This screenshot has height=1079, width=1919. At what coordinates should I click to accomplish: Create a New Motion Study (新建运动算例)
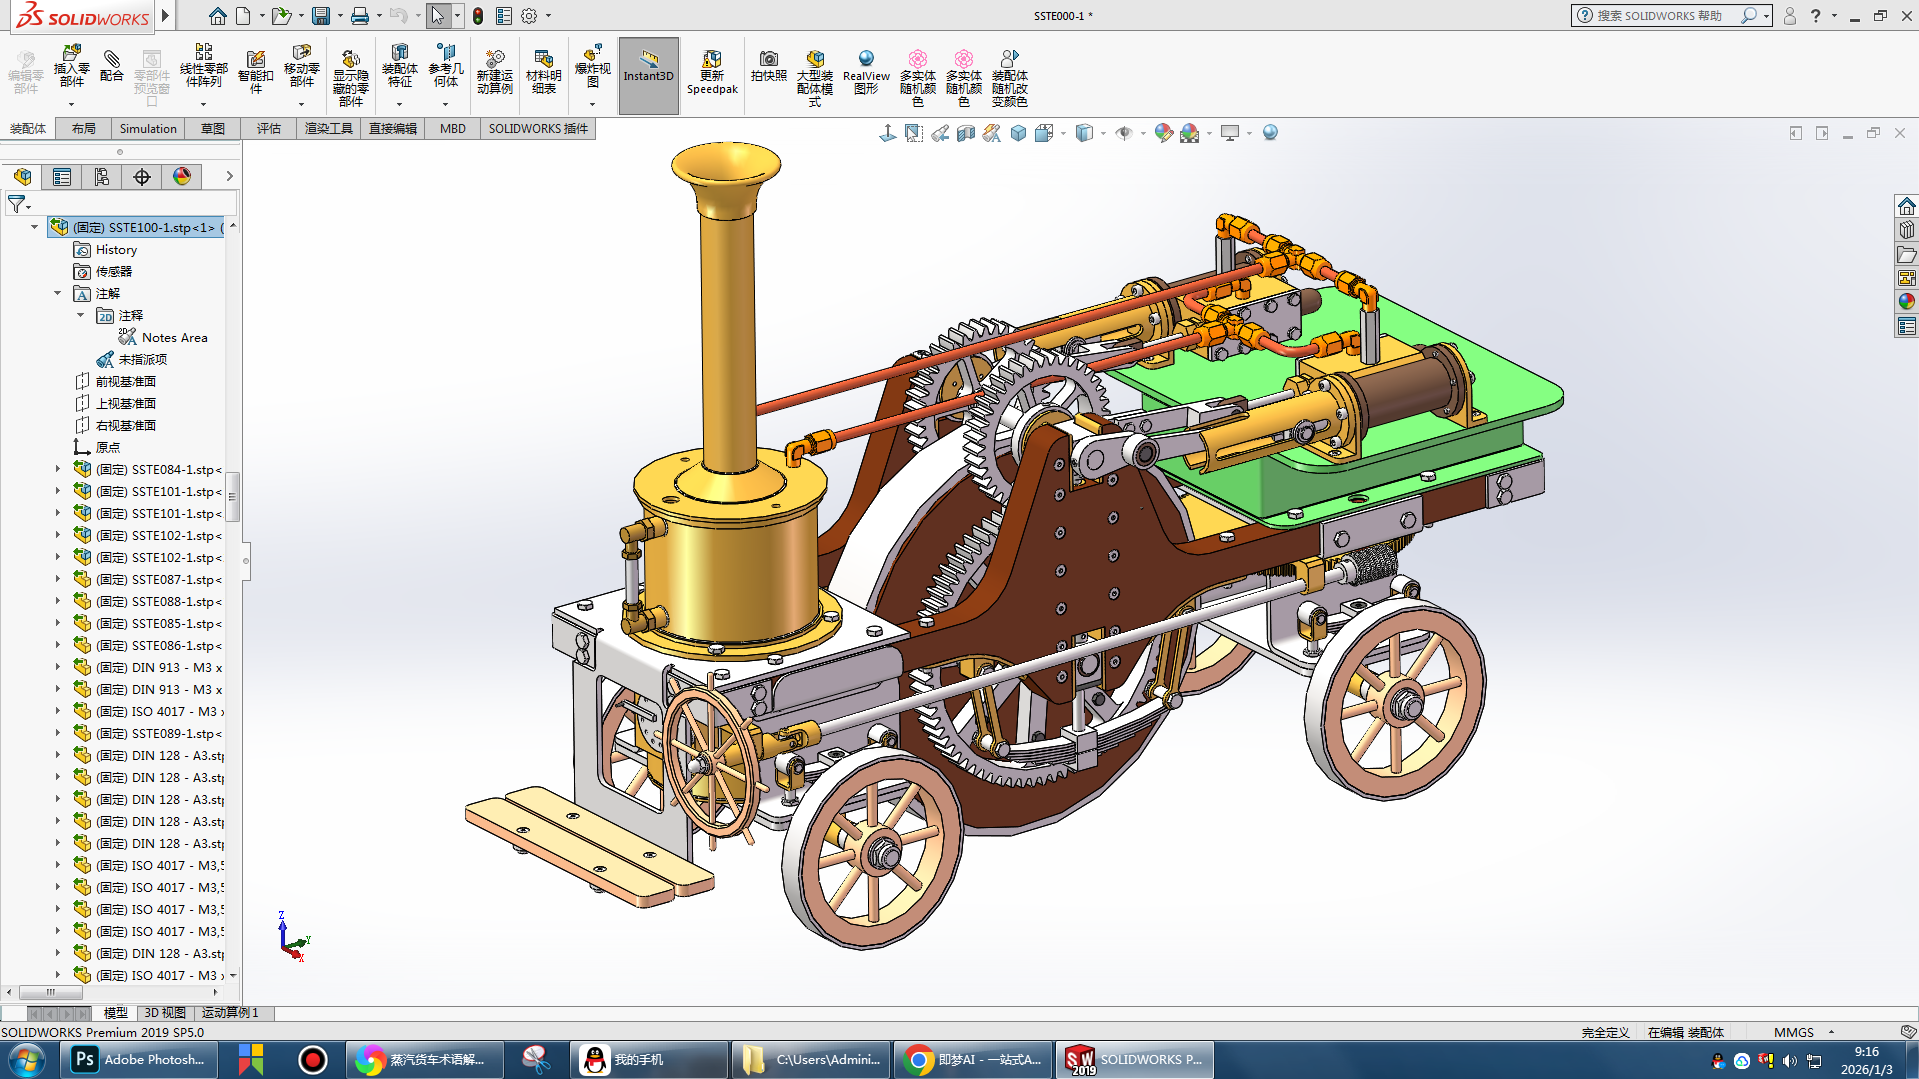[494, 72]
